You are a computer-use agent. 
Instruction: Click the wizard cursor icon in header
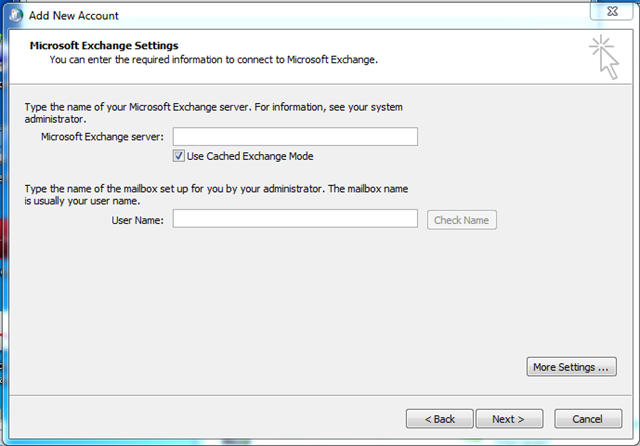tap(604, 57)
